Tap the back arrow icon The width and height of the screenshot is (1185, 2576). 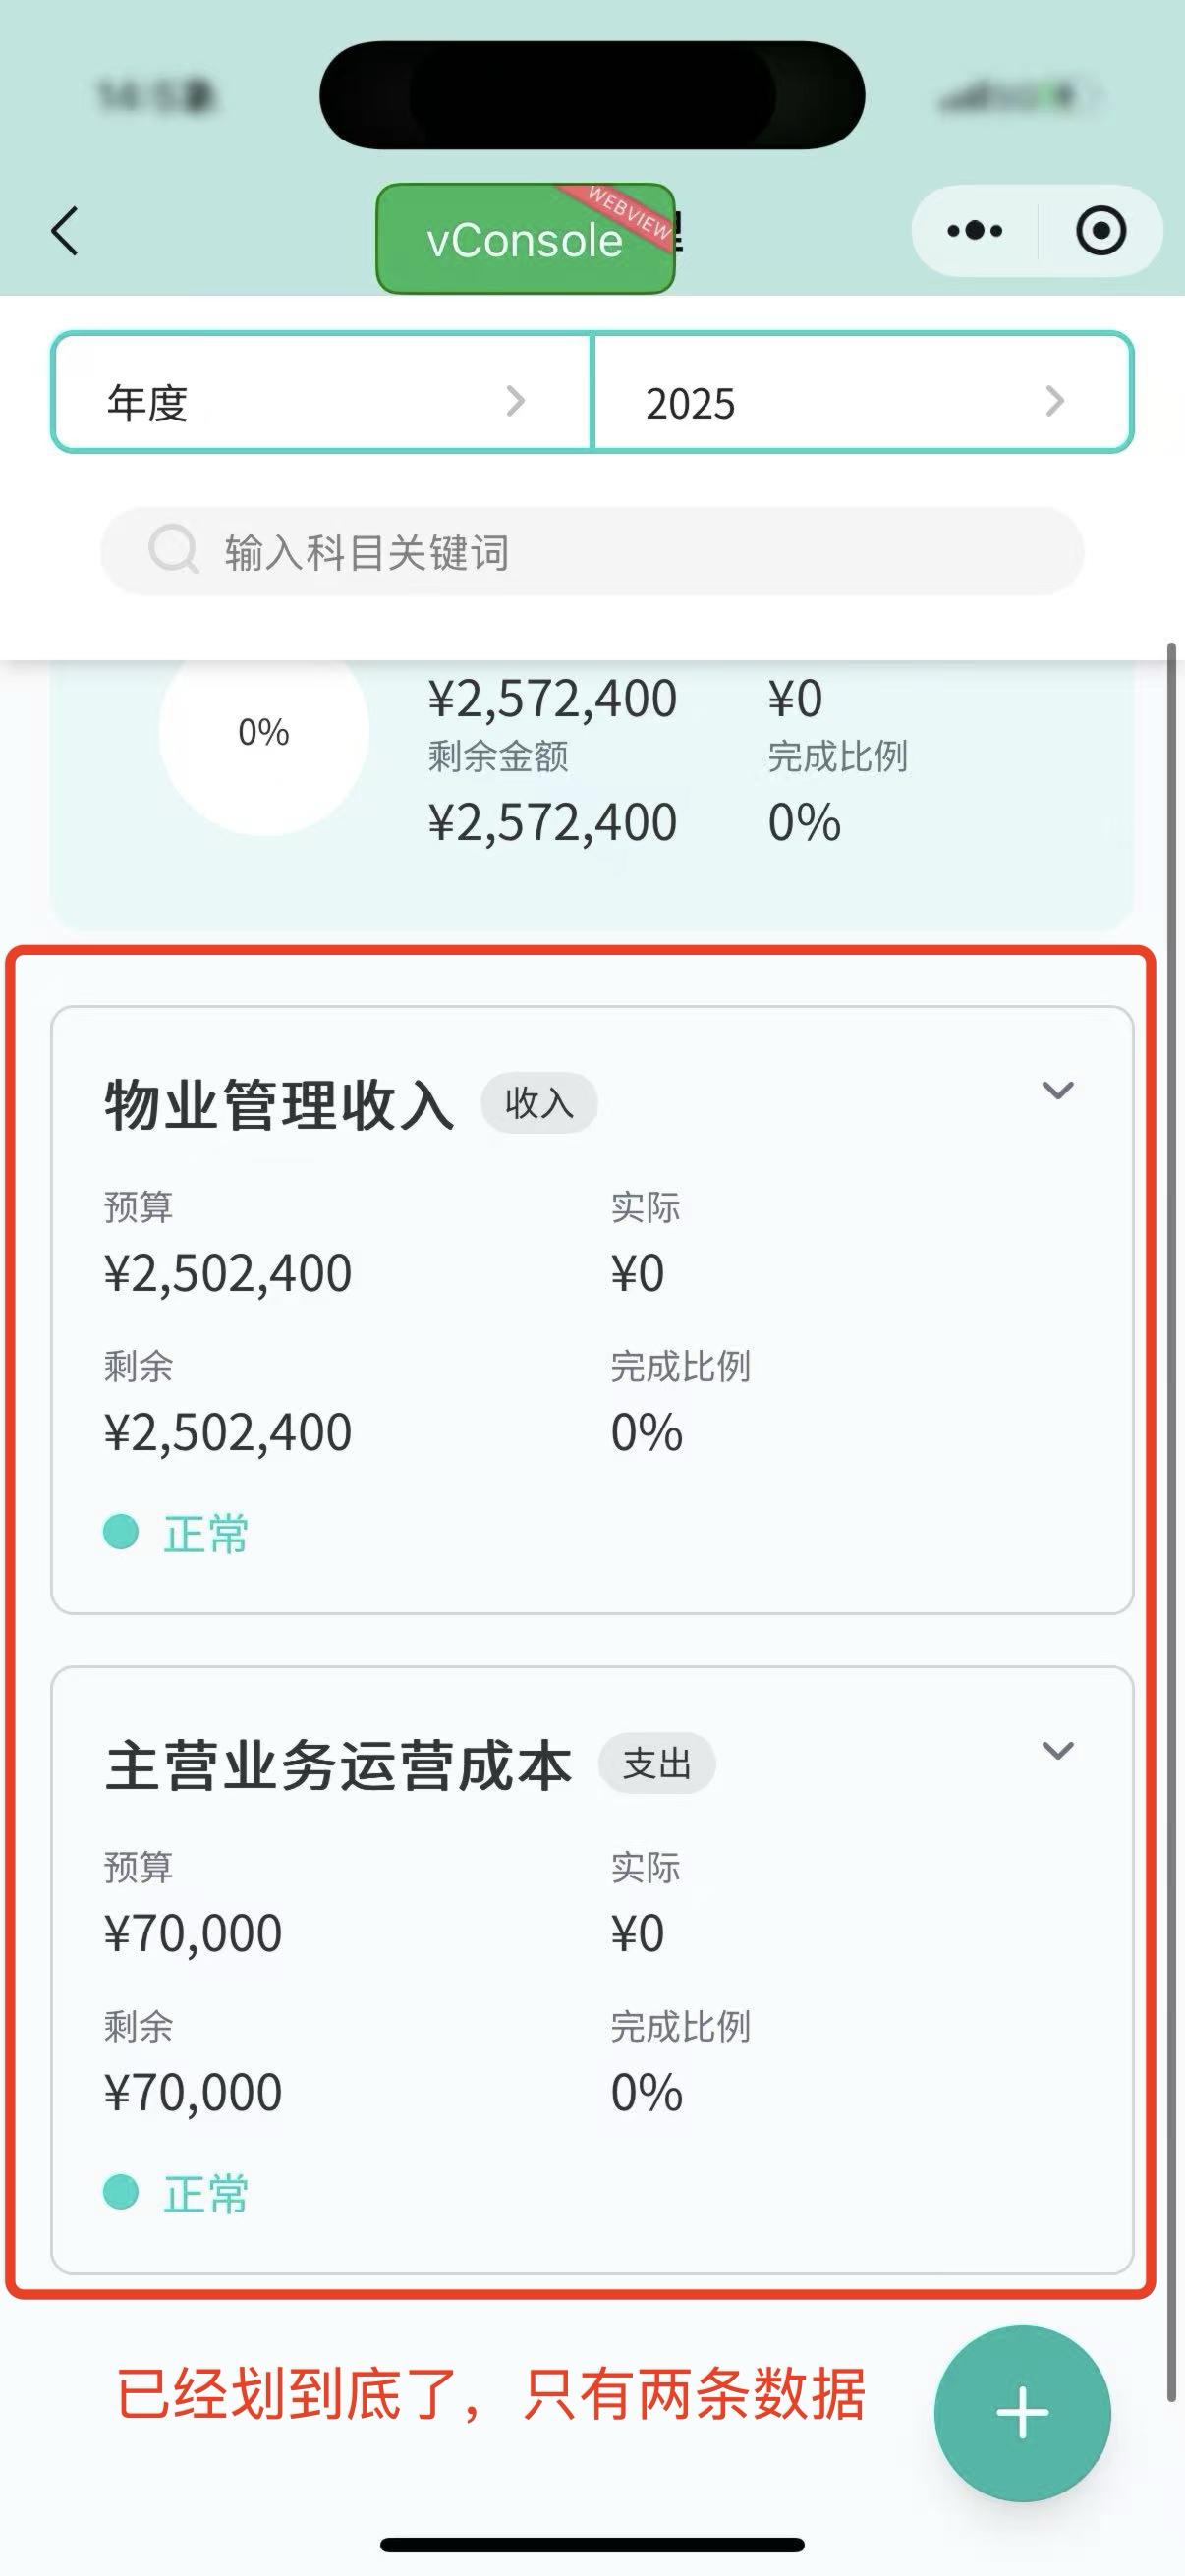click(x=65, y=232)
